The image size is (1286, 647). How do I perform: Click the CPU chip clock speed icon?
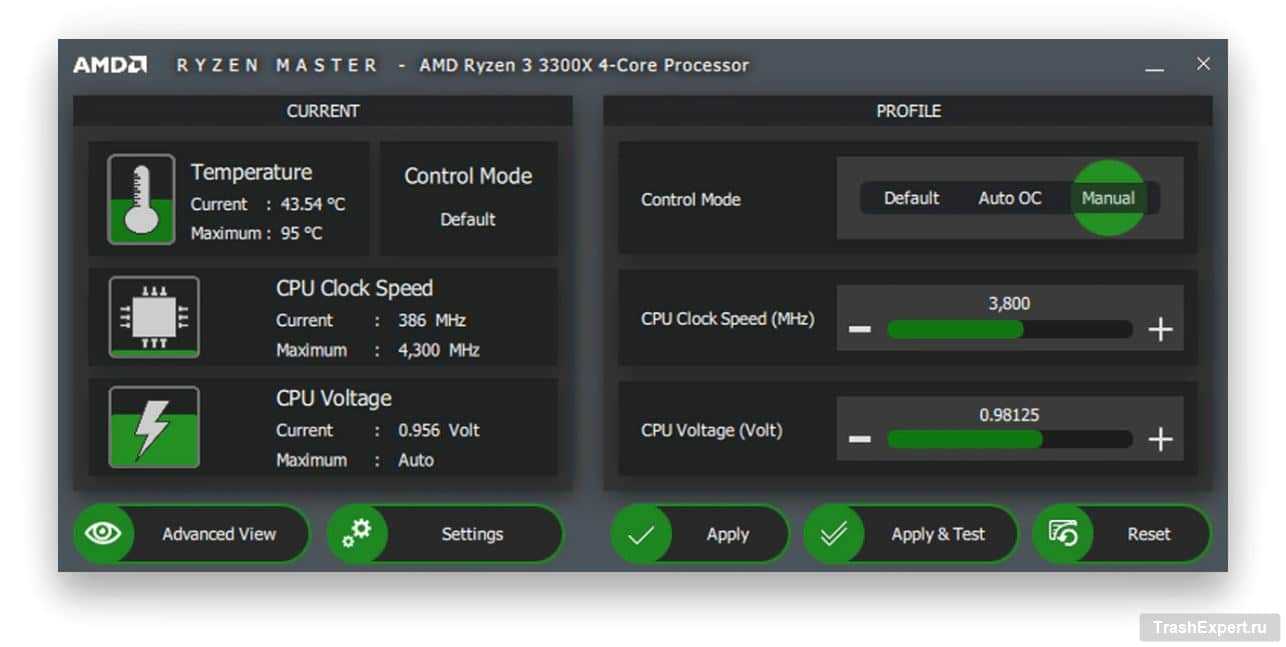(x=153, y=317)
